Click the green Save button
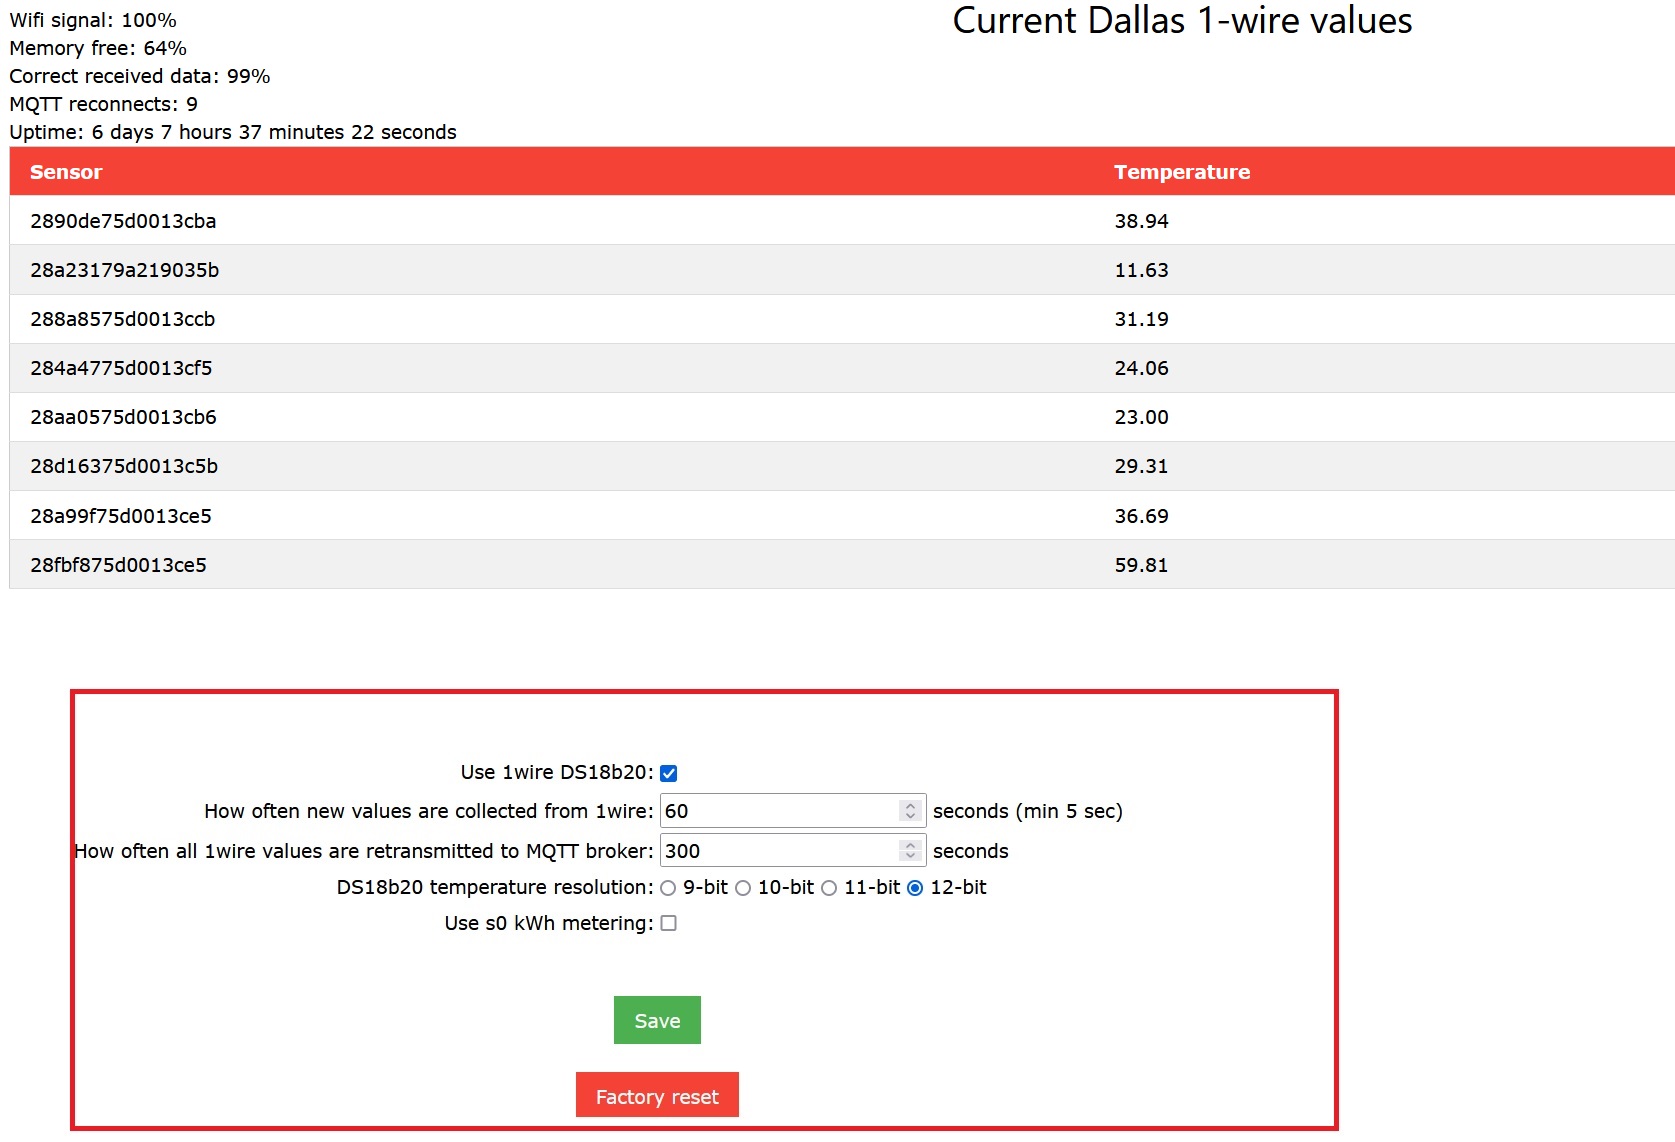This screenshot has height=1142, width=1675. pyautogui.click(x=657, y=1020)
